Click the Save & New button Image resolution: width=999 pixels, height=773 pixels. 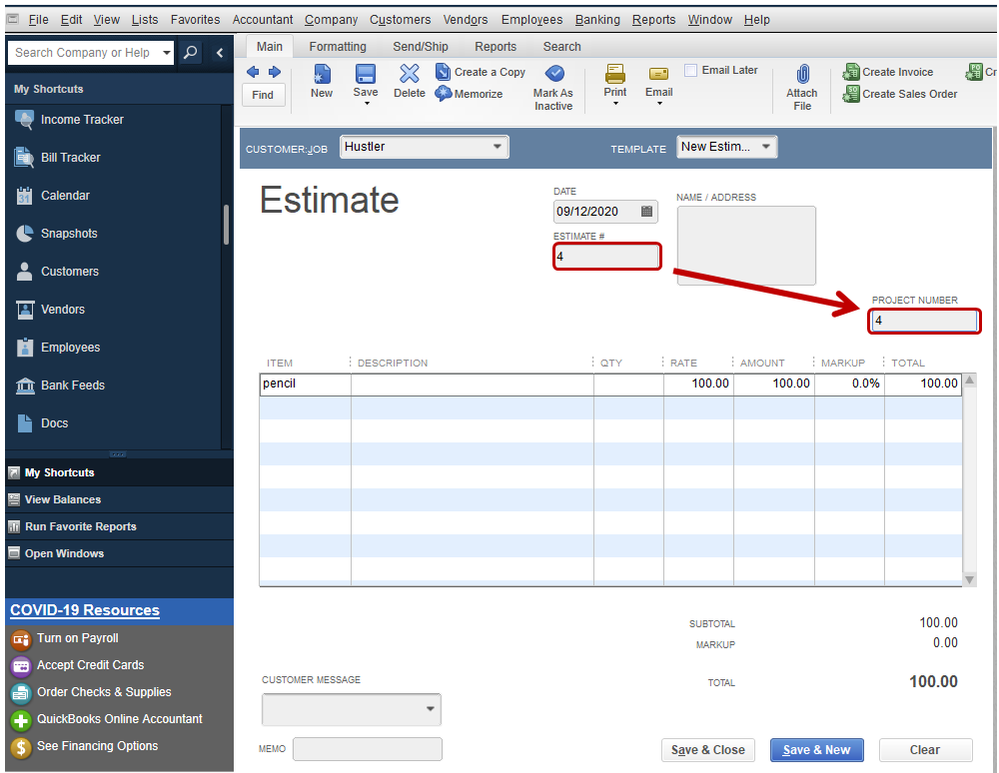(x=817, y=750)
